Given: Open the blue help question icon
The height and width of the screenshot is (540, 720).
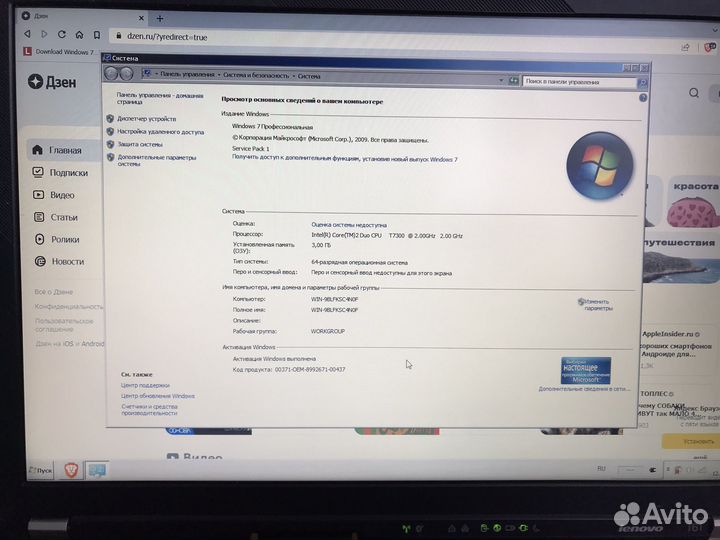Looking at the screenshot, I should point(643,98).
